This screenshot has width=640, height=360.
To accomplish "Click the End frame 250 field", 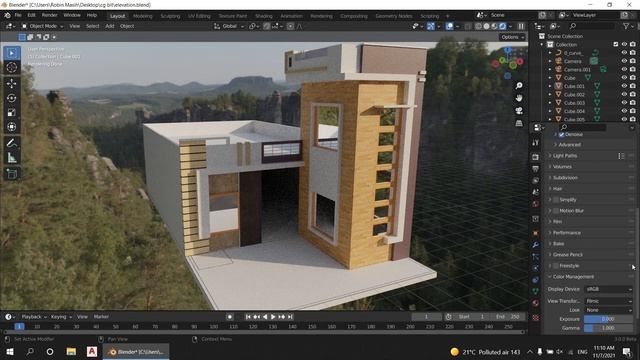I will [508, 317].
